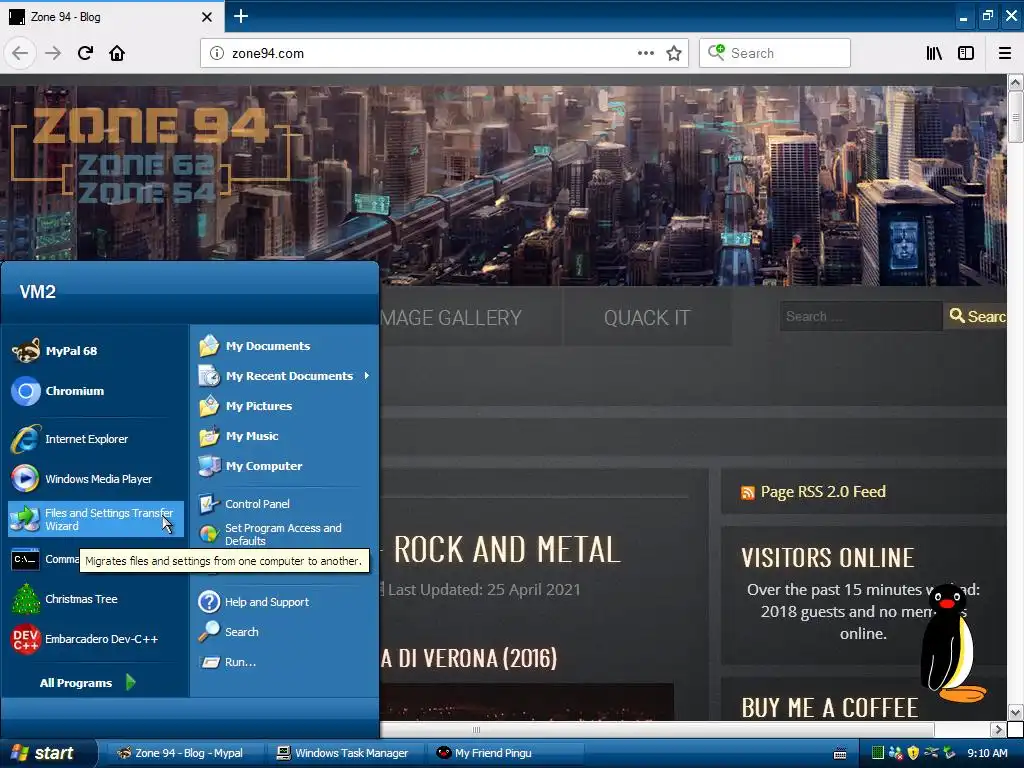
Task: Click the website Search text field
Action: 861,316
